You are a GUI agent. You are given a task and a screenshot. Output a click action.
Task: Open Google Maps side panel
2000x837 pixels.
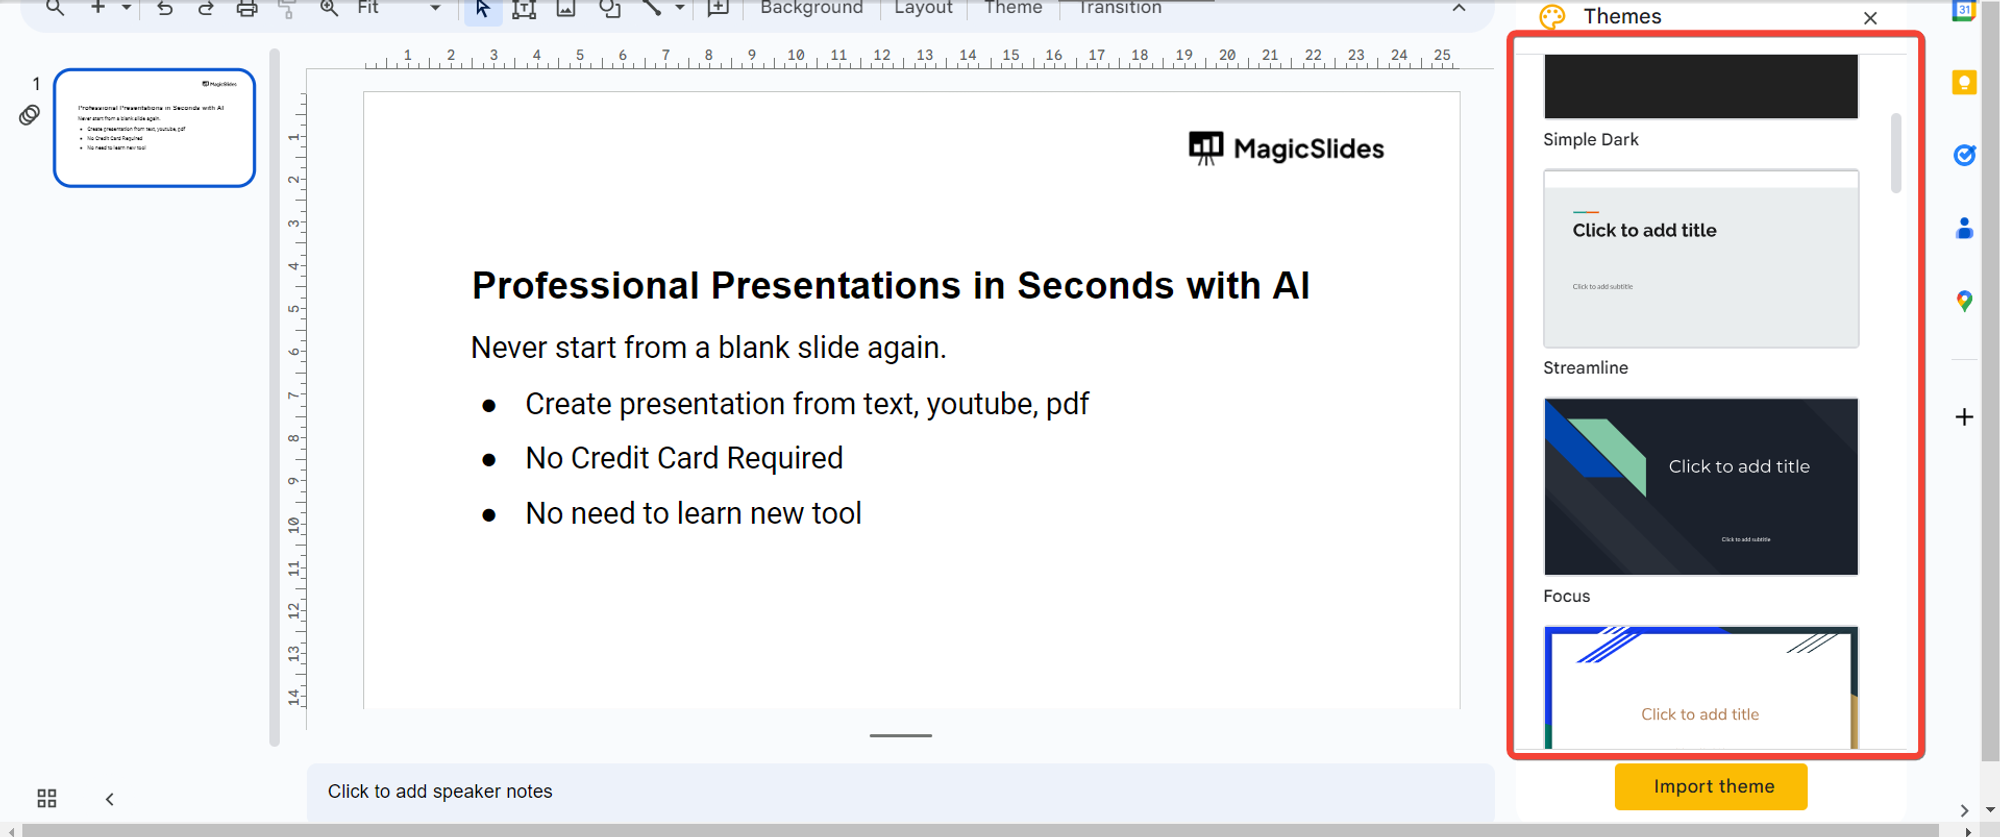(1964, 301)
